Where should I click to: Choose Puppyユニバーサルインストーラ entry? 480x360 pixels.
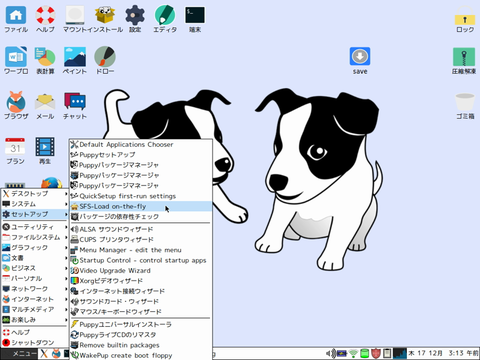(x=141, y=324)
